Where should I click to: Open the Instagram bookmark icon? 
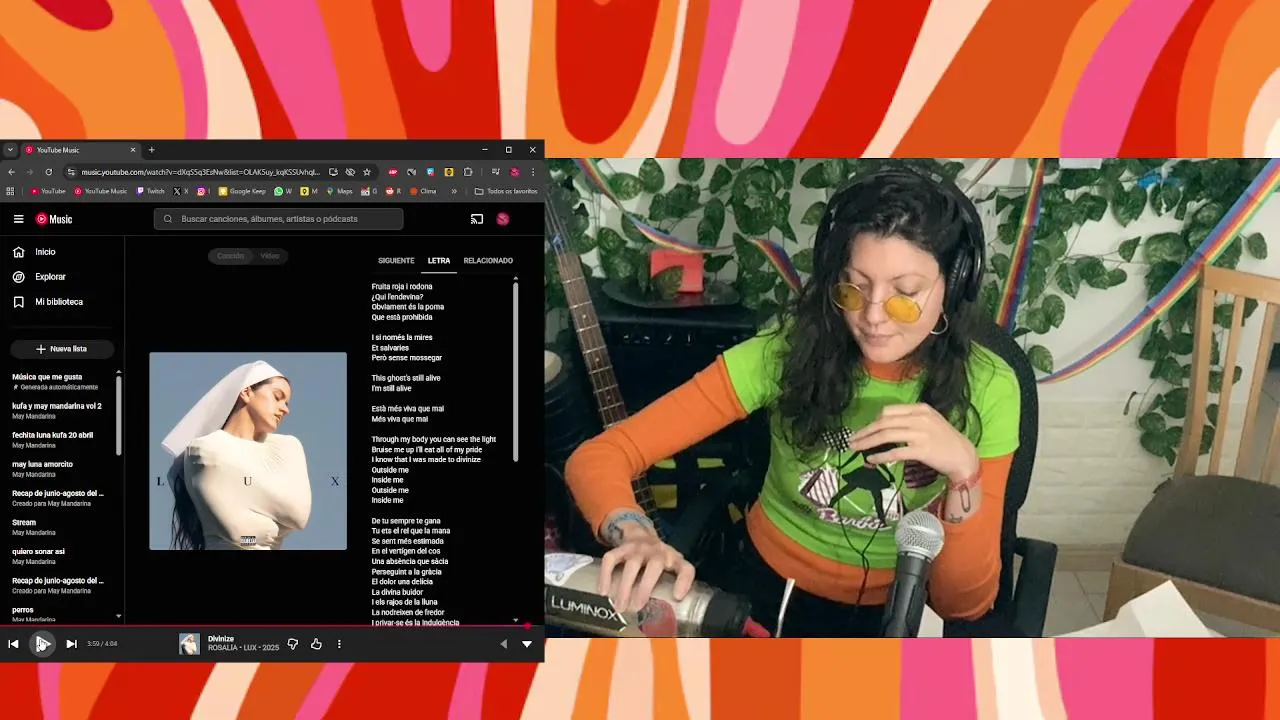202,191
